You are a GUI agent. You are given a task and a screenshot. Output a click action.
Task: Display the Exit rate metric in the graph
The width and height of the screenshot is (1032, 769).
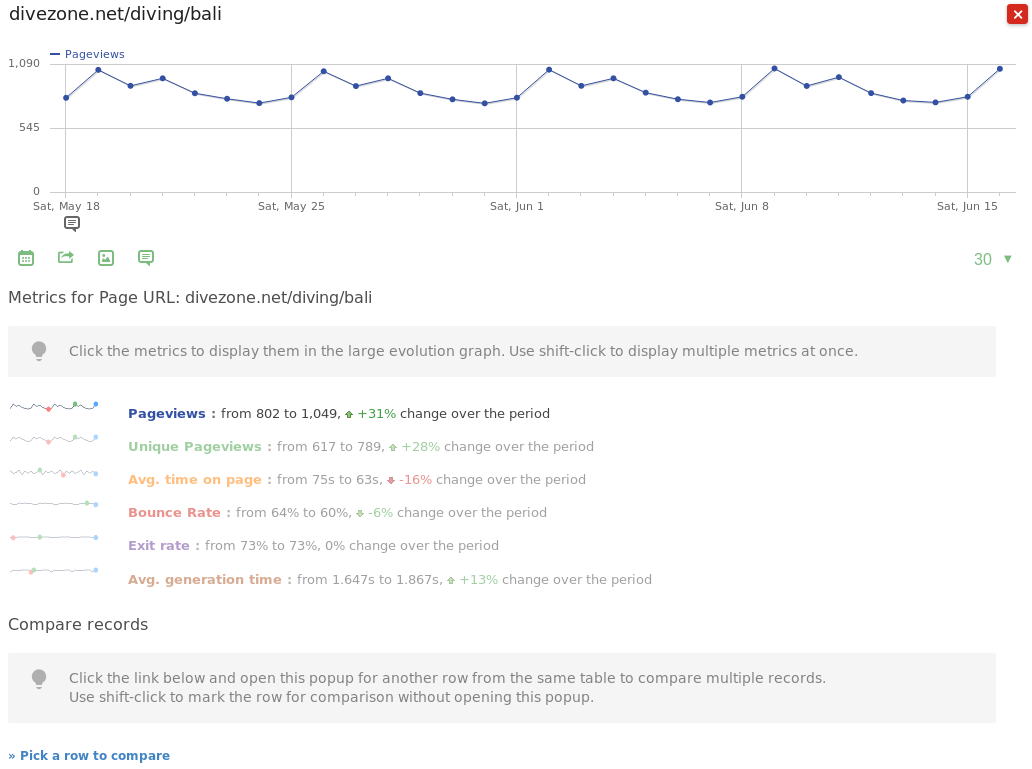pos(157,545)
